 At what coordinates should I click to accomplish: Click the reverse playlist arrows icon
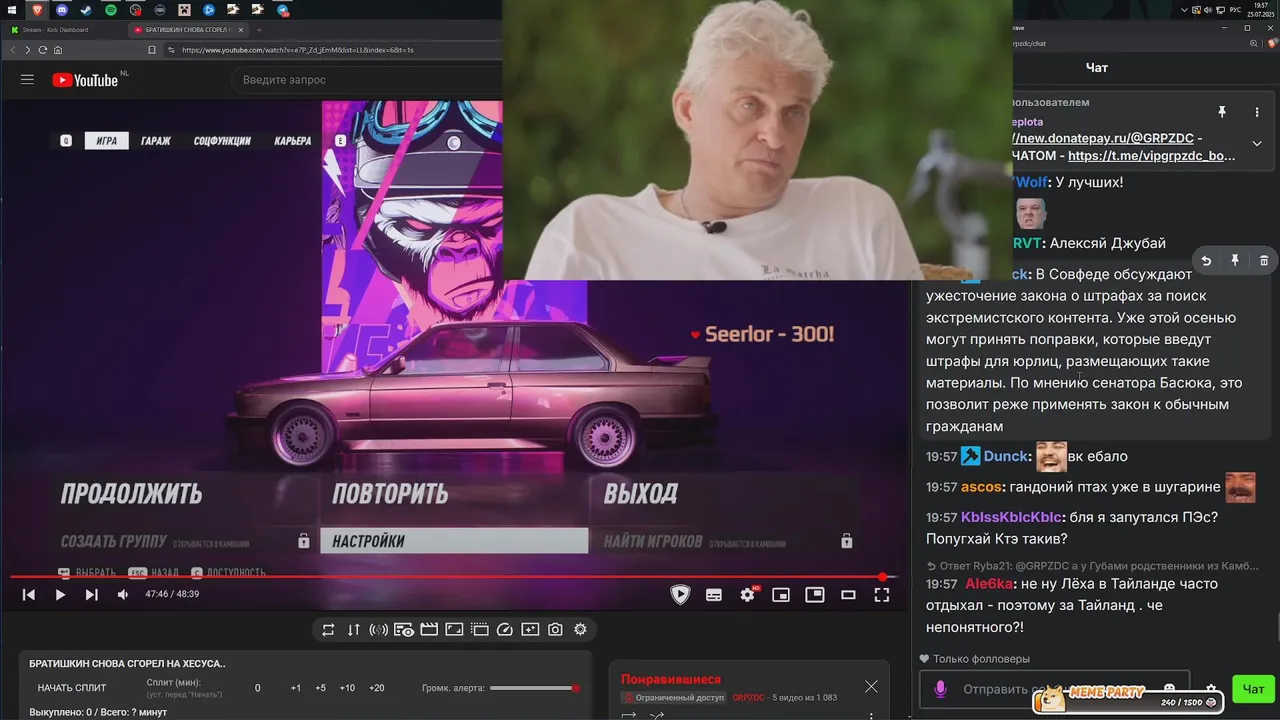[x=353, y=629]
